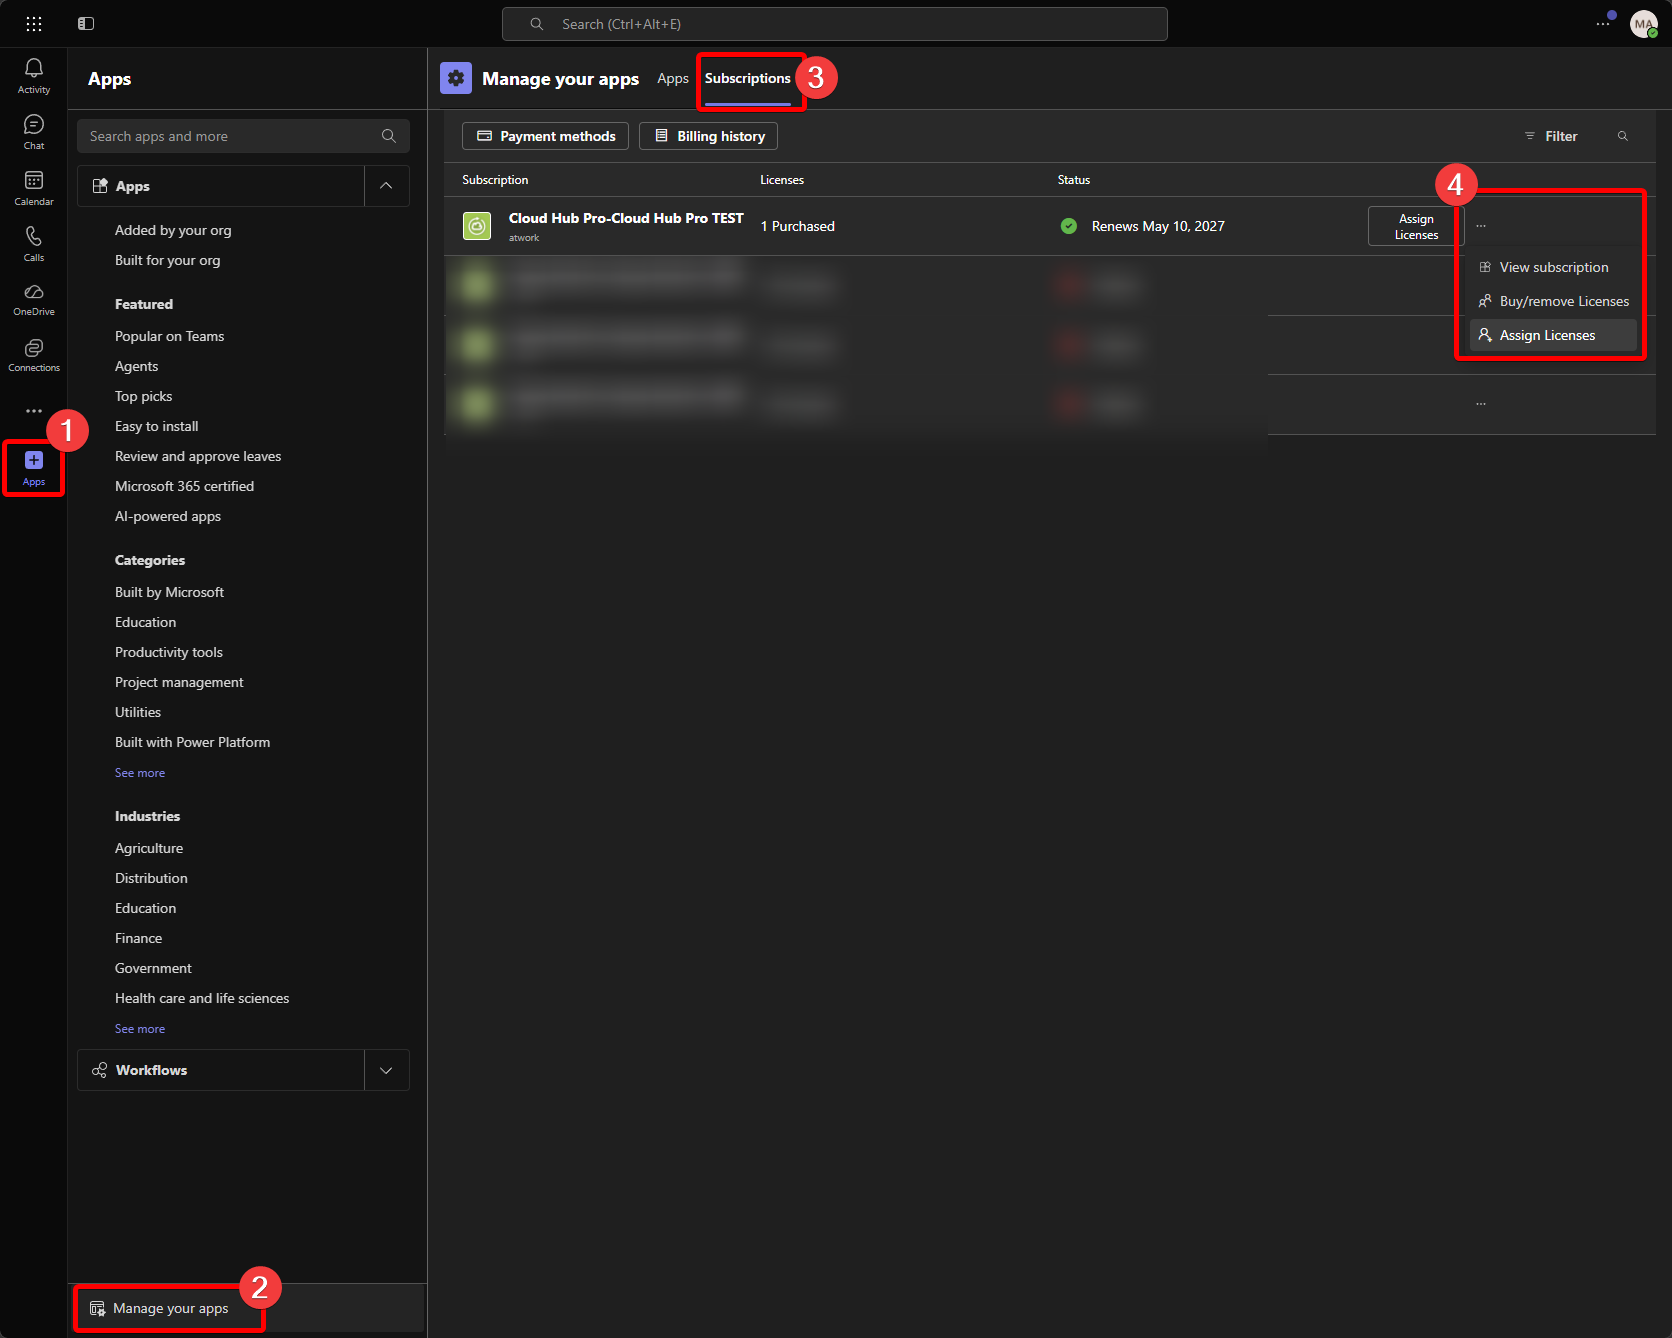
Task: Open the Agents list
Action: coord(136,366)
